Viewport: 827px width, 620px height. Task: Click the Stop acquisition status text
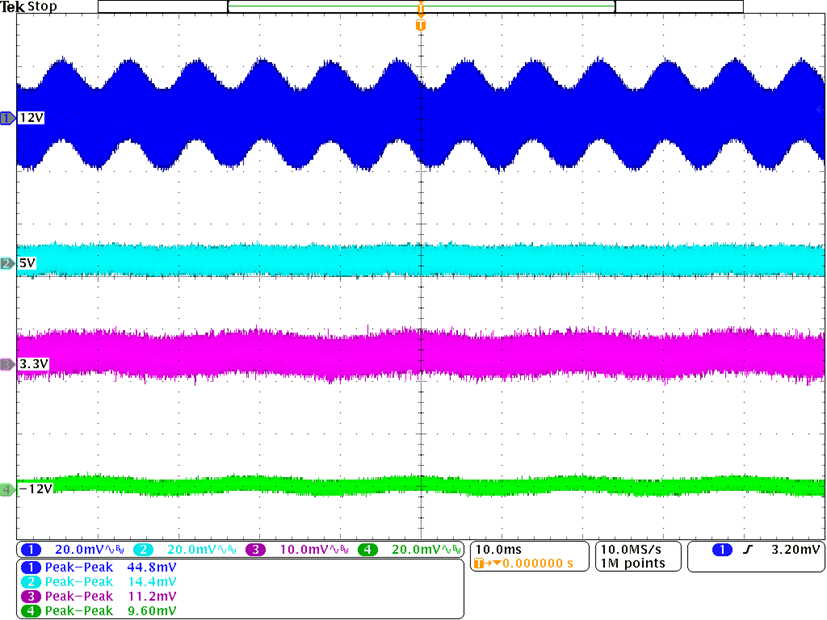(x=42, y=7)
